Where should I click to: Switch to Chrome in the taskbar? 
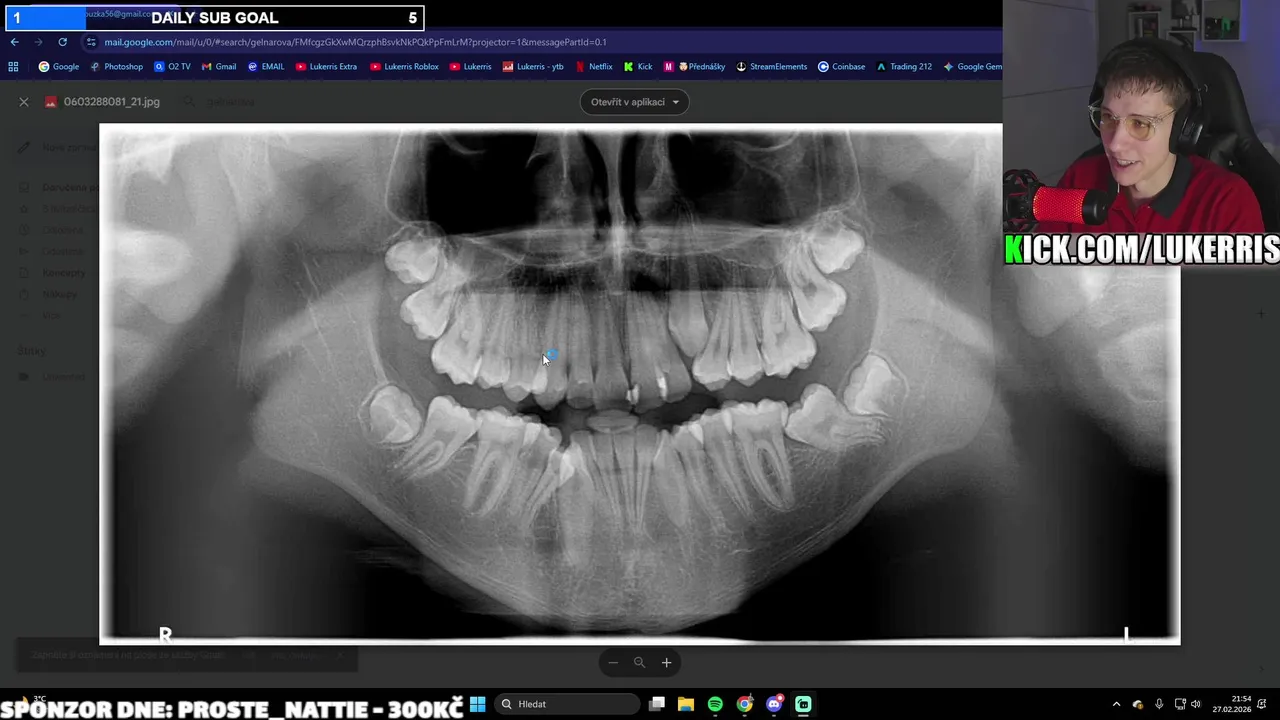pyautogui.click(x=745, y=704)
